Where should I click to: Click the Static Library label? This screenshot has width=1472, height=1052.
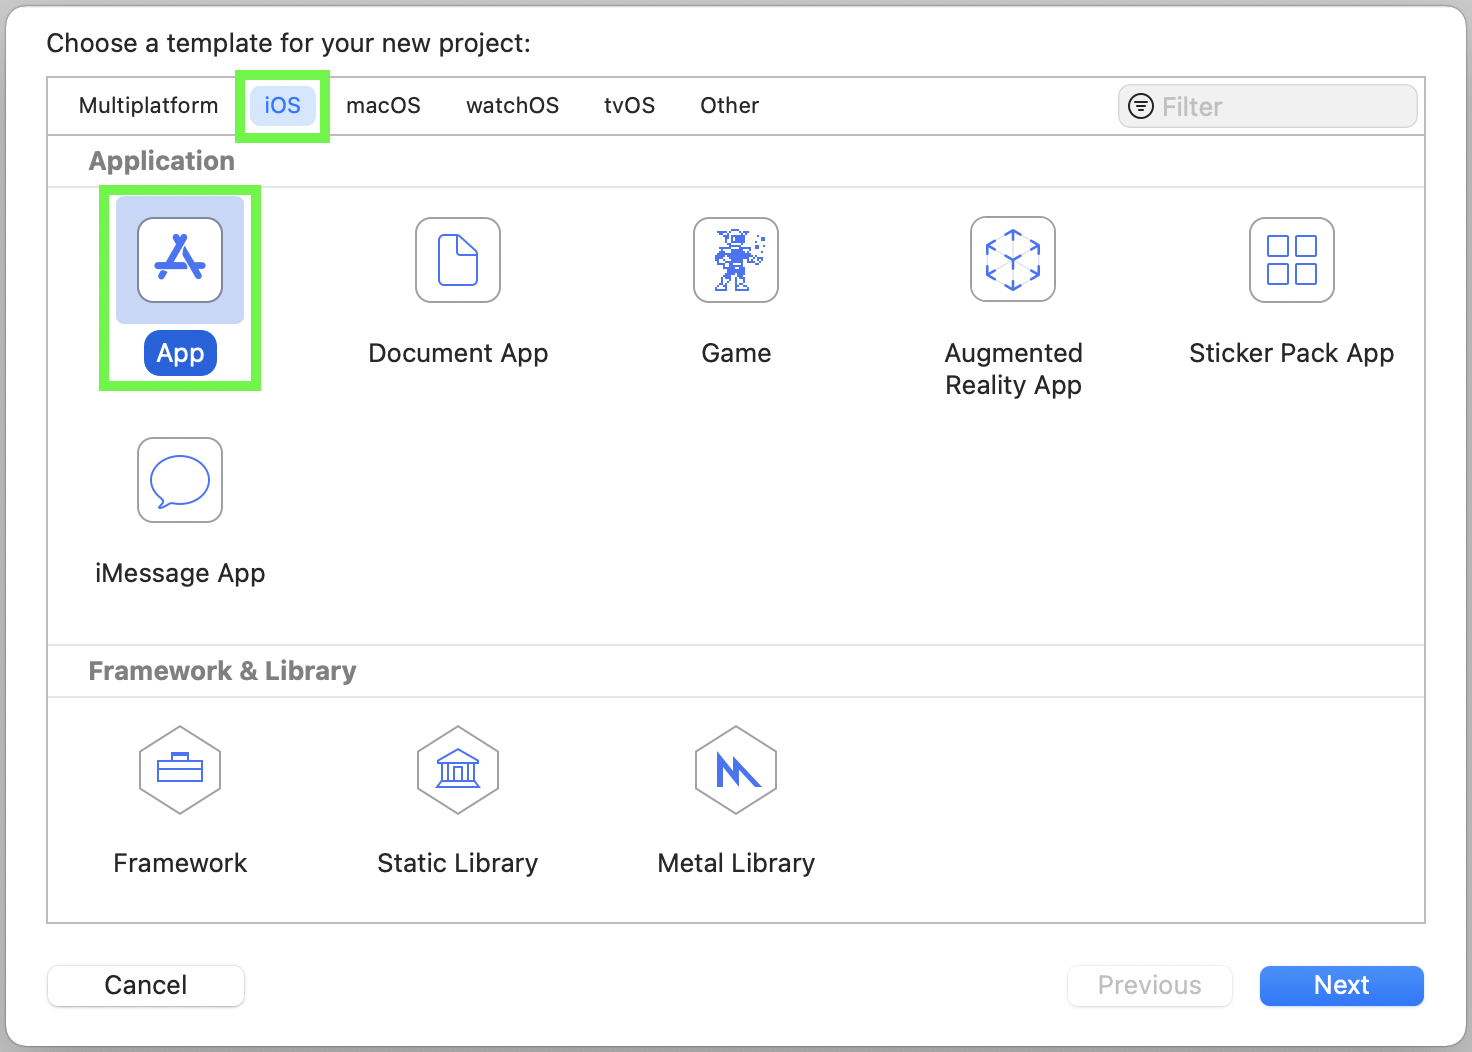(458, 863)
